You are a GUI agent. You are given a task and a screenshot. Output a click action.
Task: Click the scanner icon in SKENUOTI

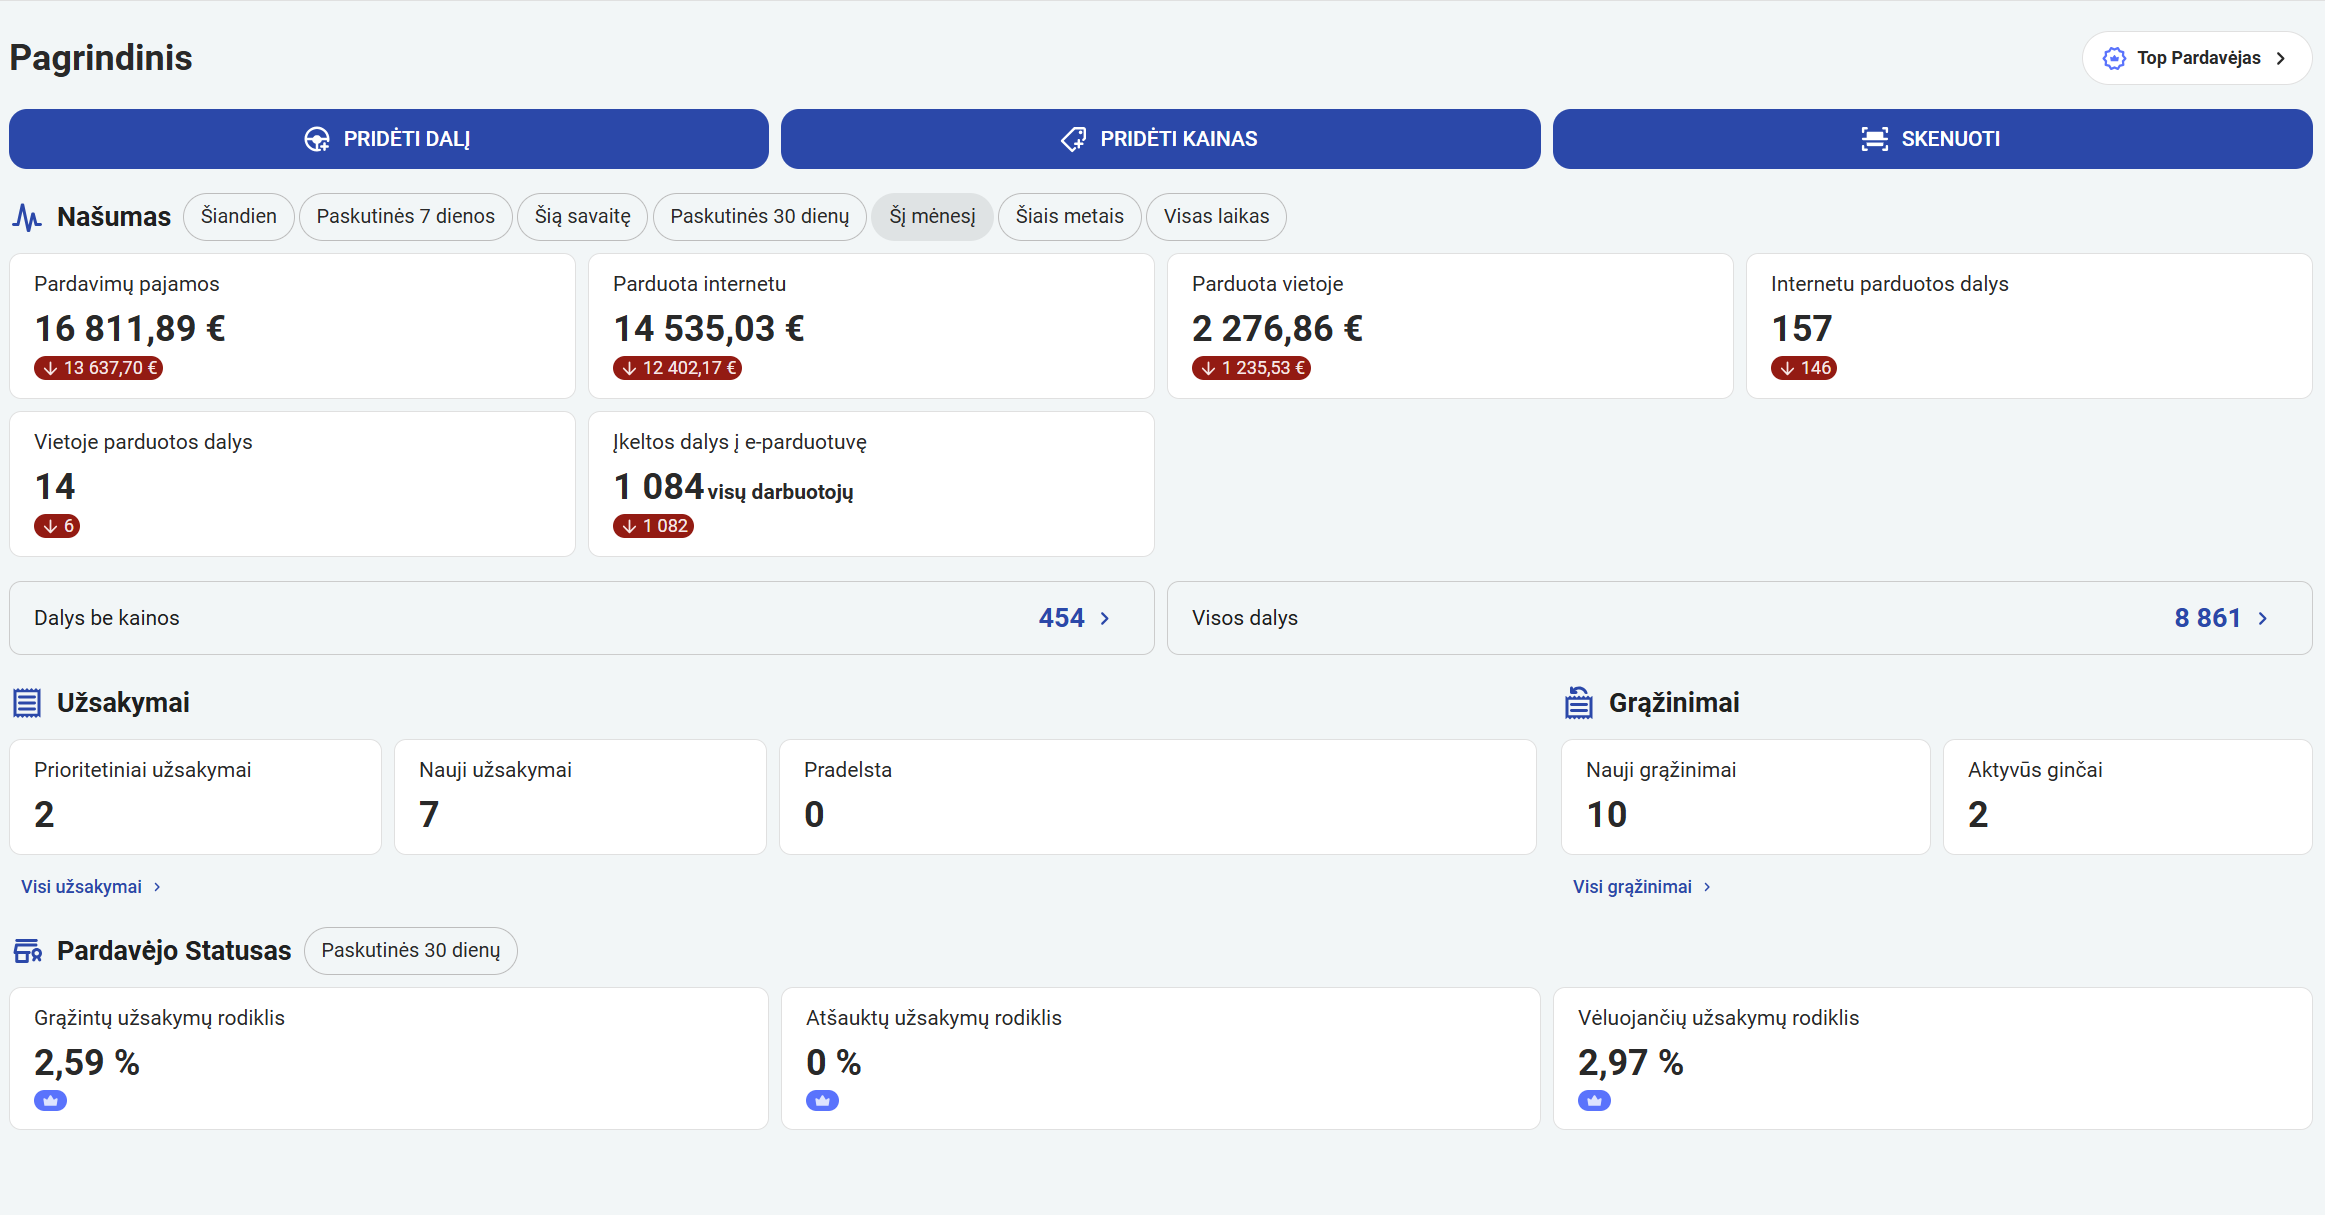1875,139
